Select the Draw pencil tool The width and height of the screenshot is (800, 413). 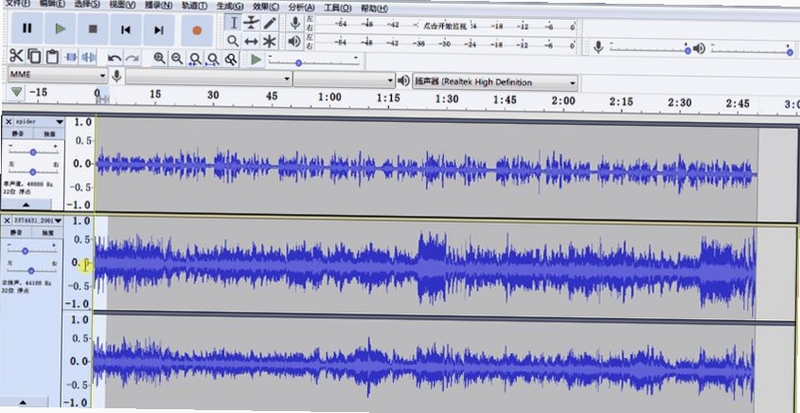point(269,23)
